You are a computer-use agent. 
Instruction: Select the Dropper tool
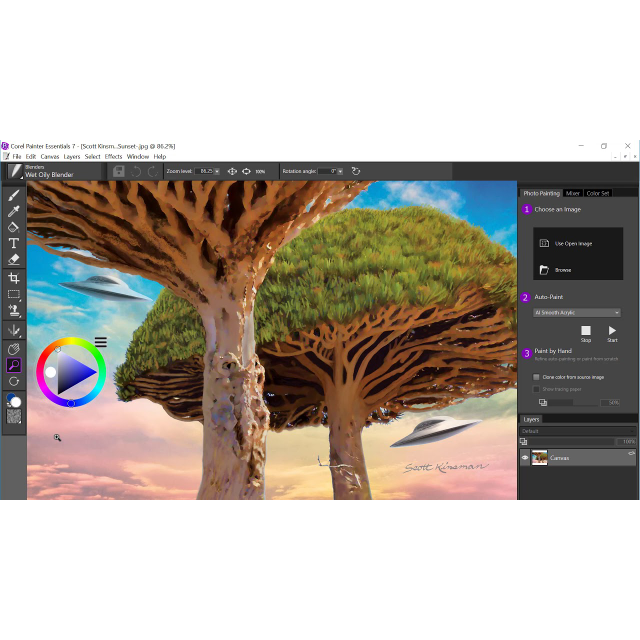[13, 211]
